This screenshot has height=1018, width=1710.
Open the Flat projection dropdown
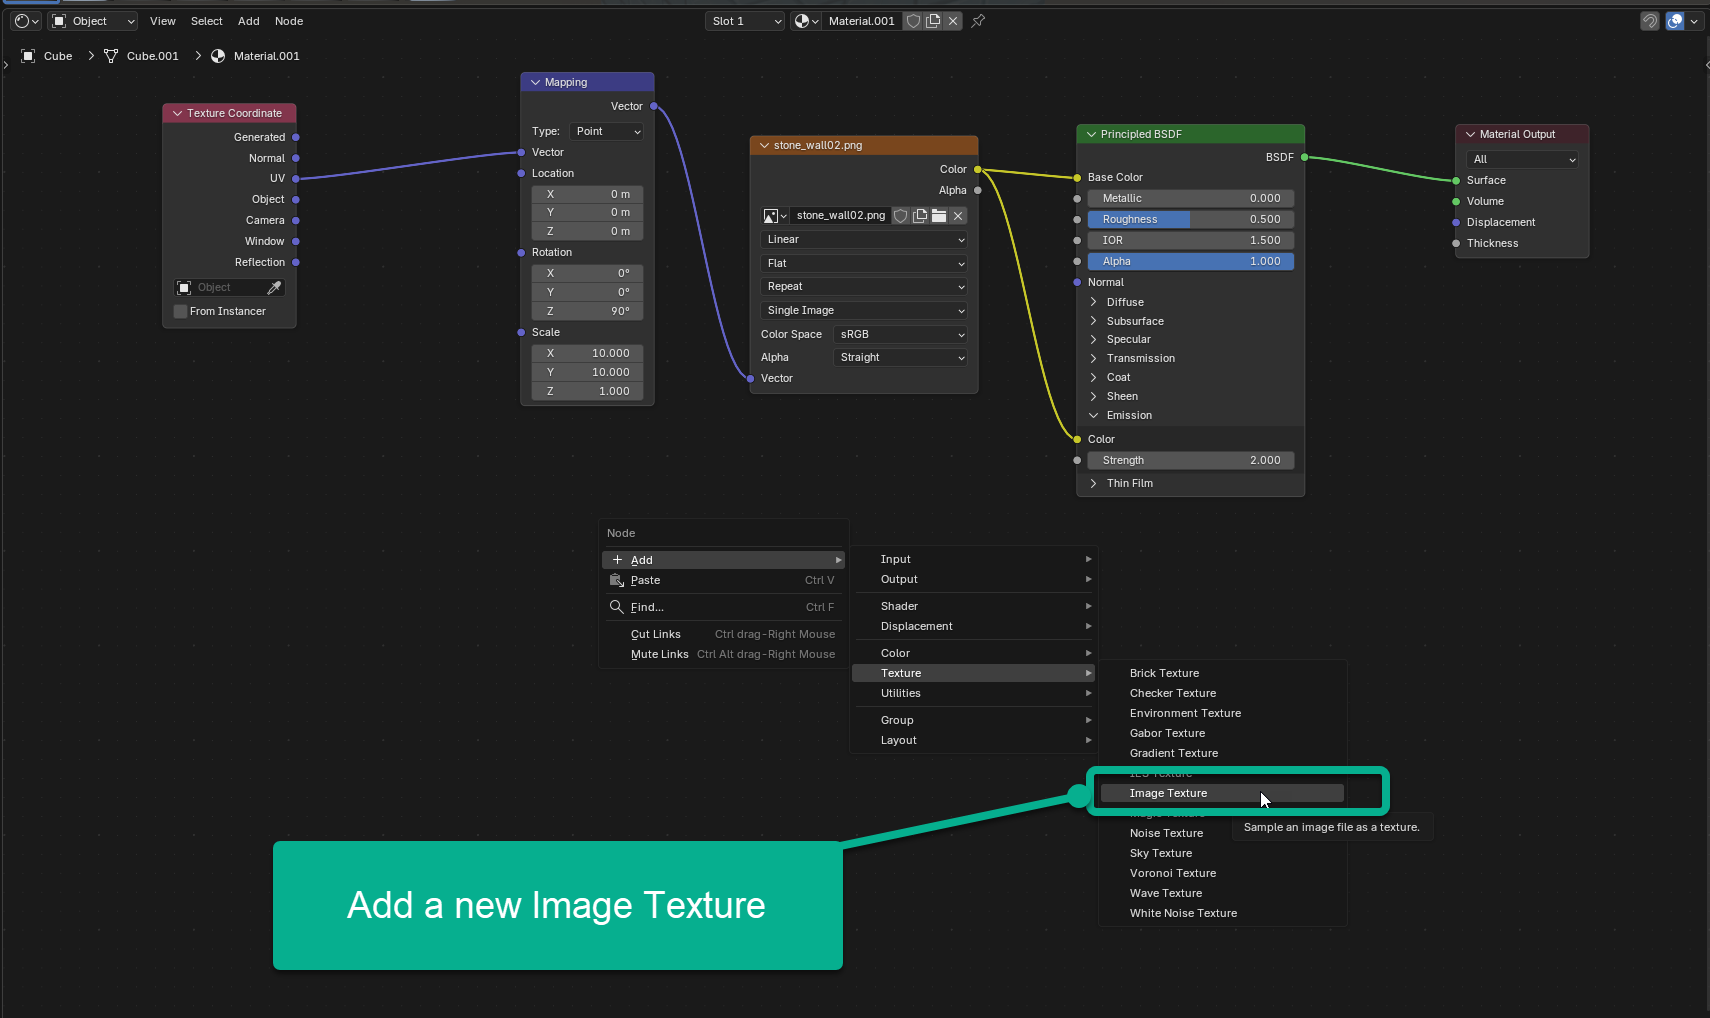click(864, 263)
